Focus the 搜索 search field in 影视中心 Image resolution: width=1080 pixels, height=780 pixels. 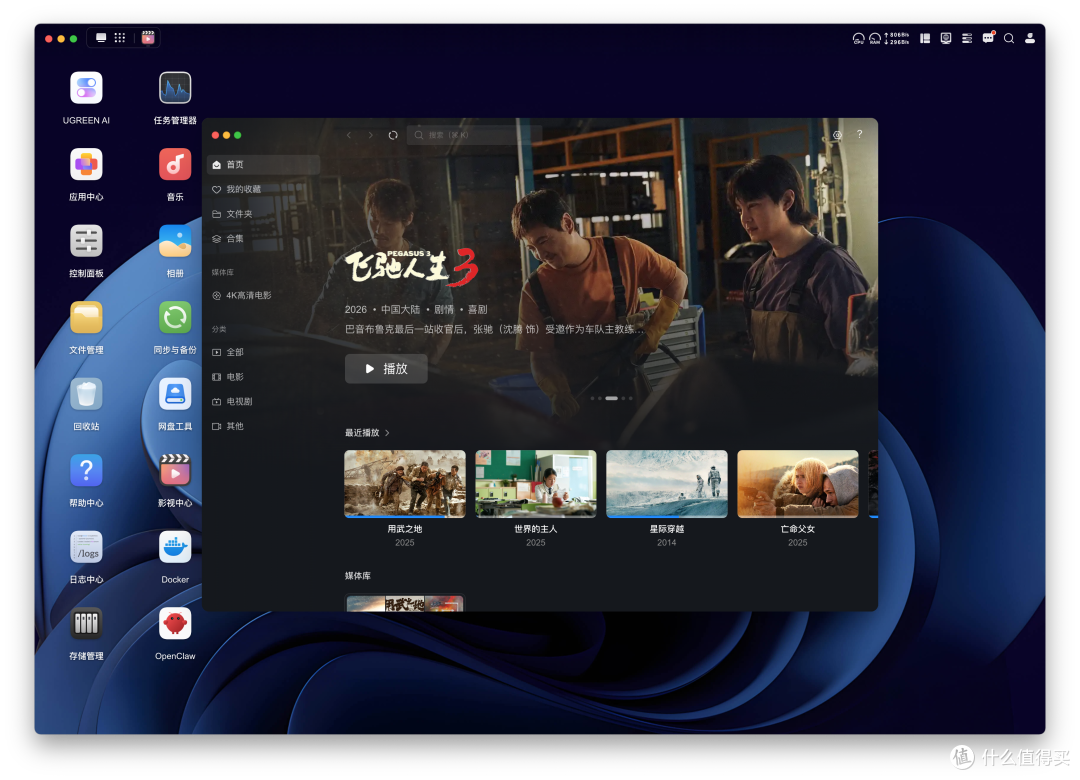pos(475,135)
